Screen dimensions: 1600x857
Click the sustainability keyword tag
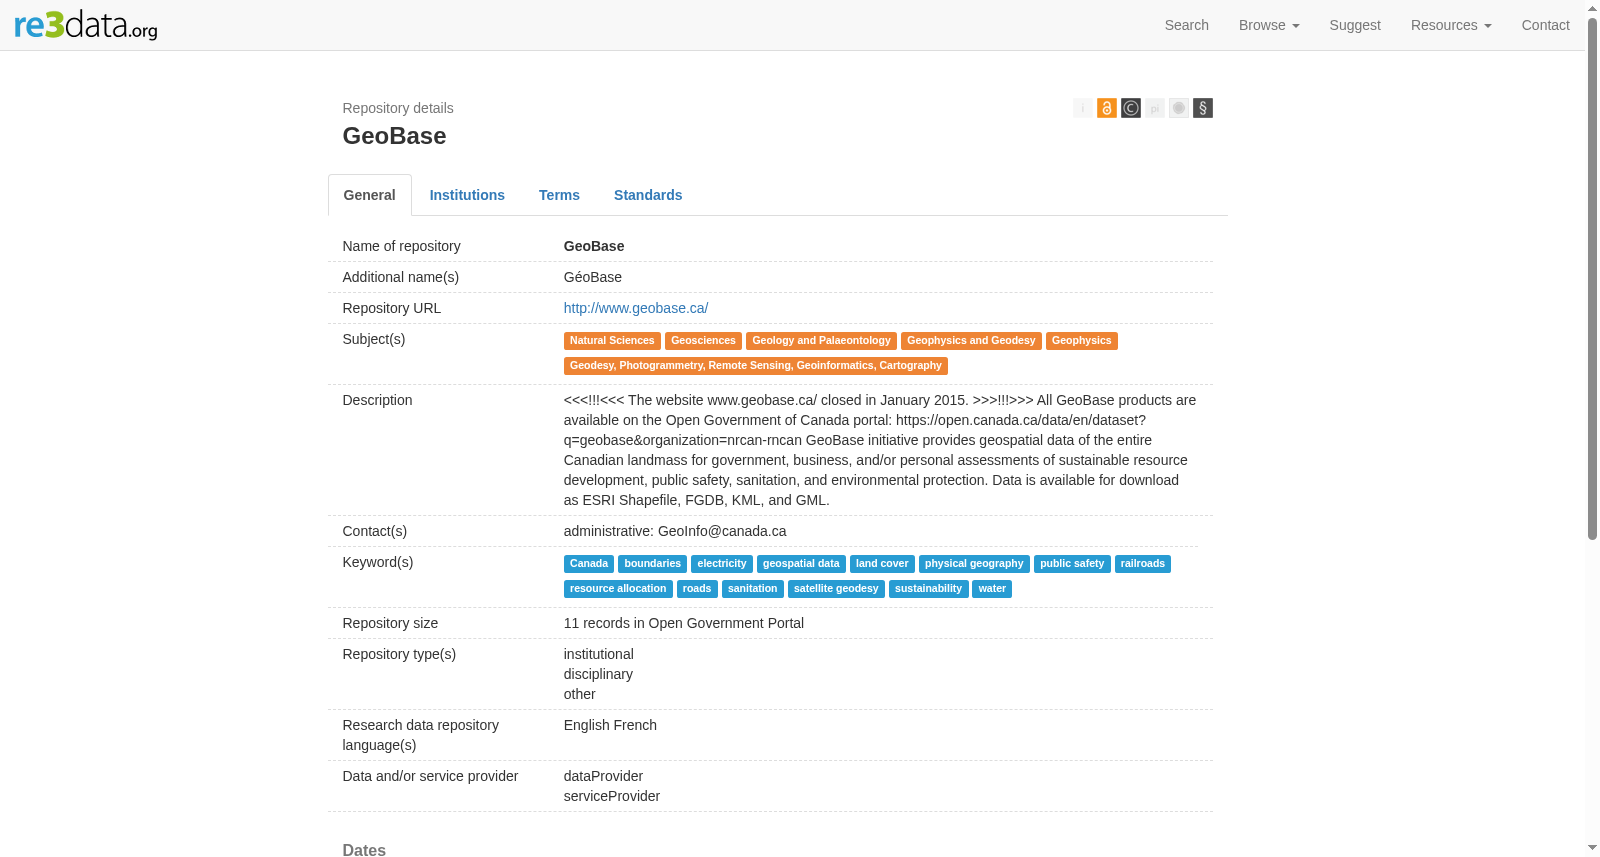point(928,589)
